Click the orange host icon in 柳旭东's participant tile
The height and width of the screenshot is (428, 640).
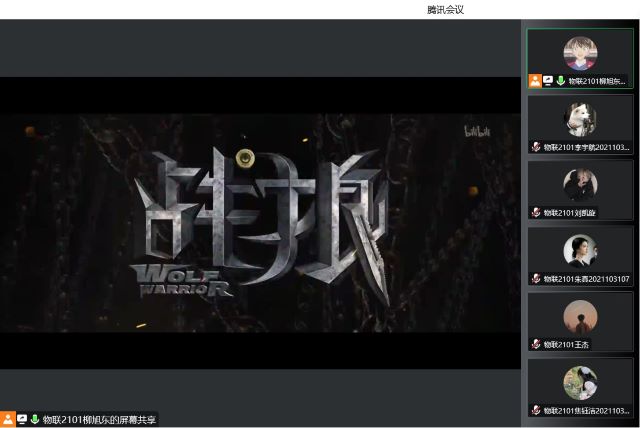tap(535, 81)
